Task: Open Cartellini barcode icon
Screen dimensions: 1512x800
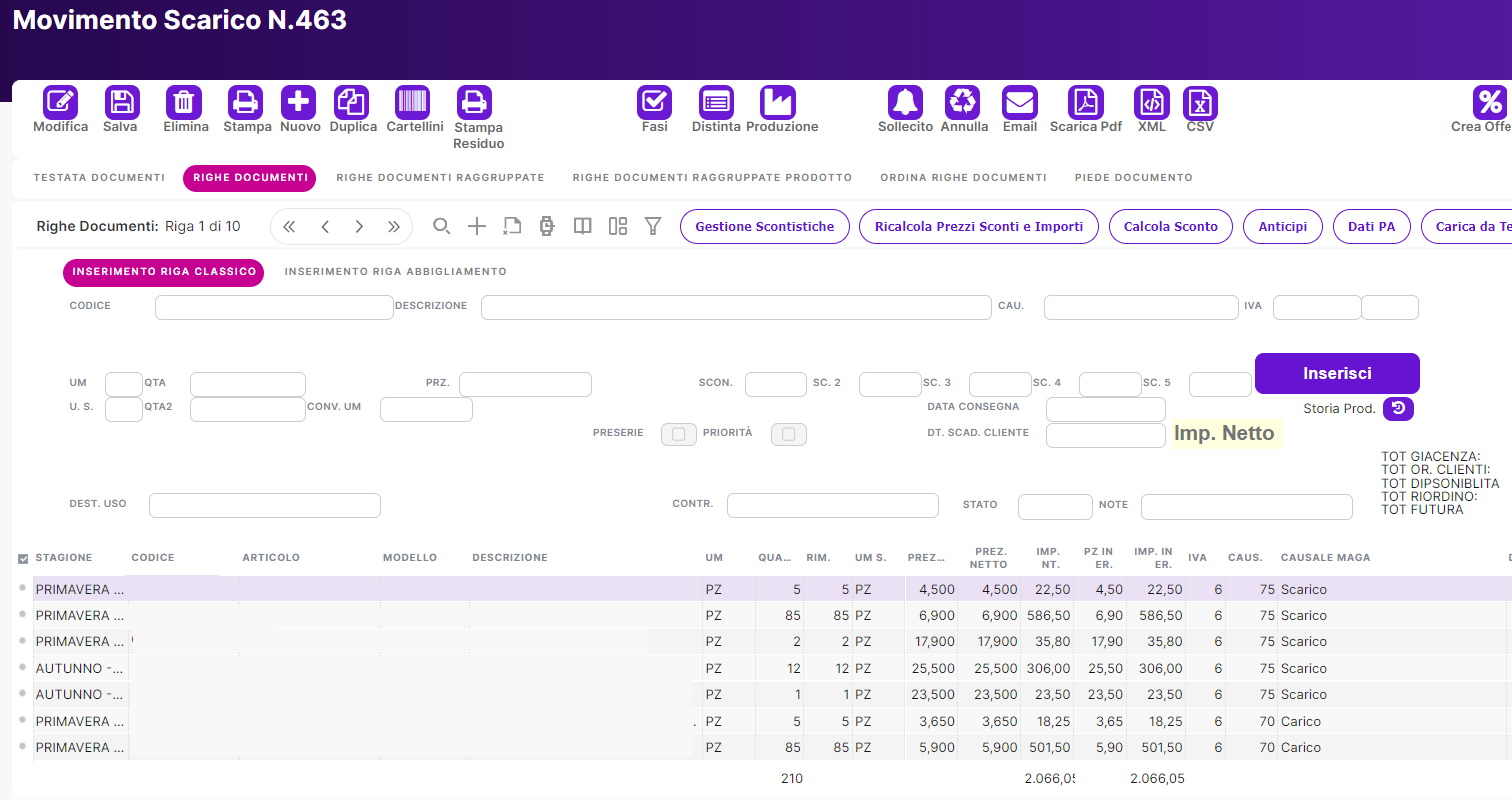Action: pos(413,102)
